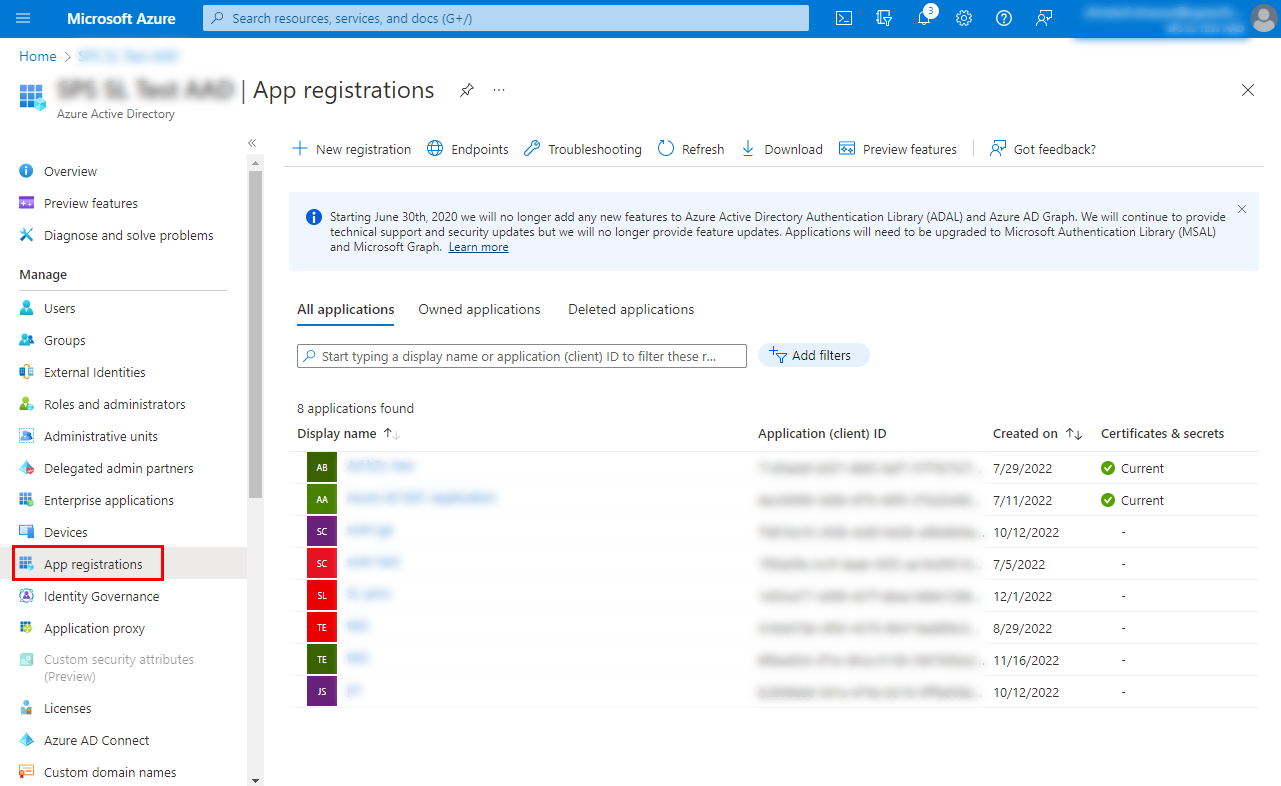Focus the application name filter box
Image resolution: width=1281 pixels, height=786 pixels.
(522, 356)
